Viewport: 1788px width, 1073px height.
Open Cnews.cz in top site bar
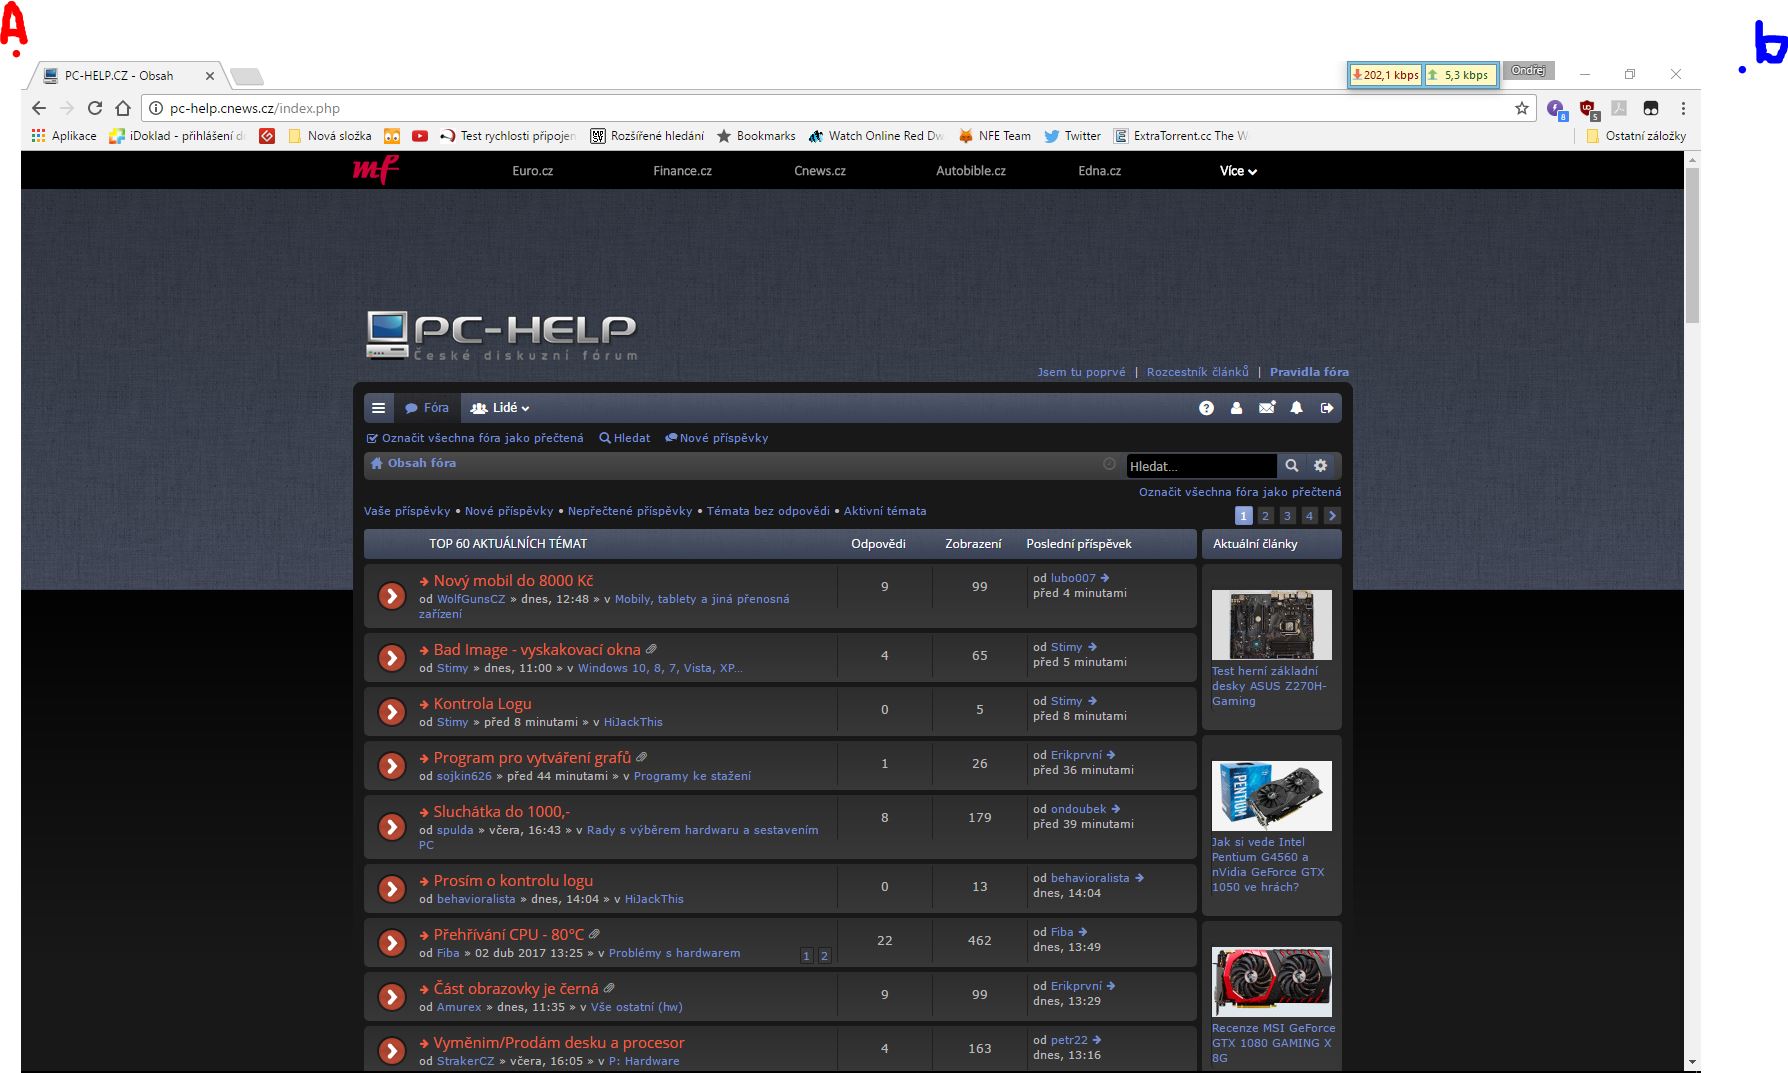point(820,171)
